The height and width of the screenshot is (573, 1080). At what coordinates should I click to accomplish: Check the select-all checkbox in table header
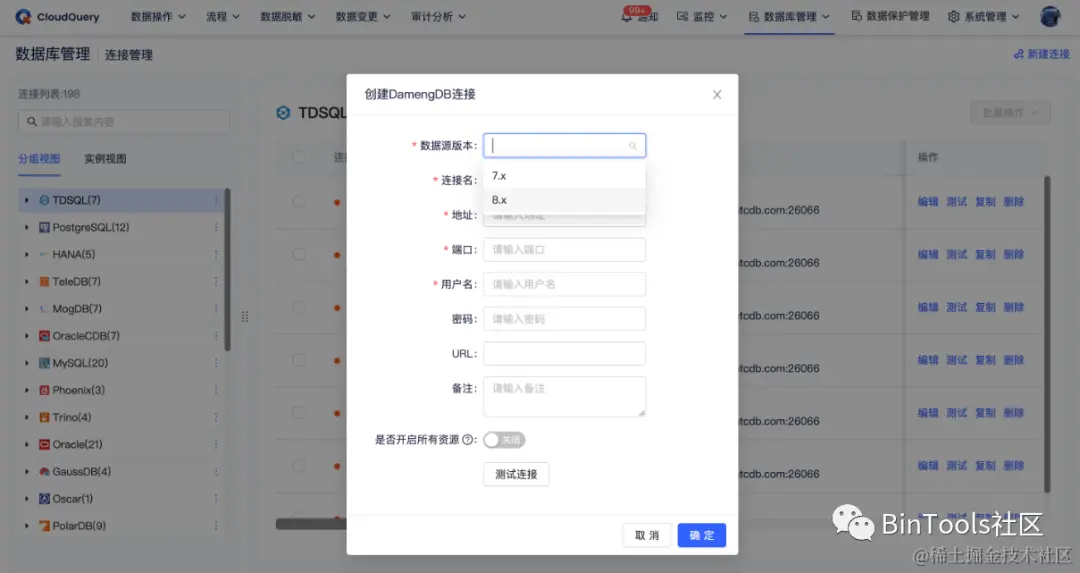(299, 157)
